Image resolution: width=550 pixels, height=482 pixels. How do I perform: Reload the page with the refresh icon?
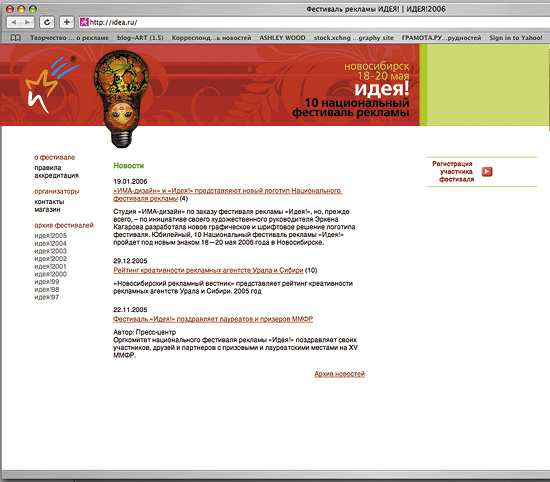pos(47,22)
